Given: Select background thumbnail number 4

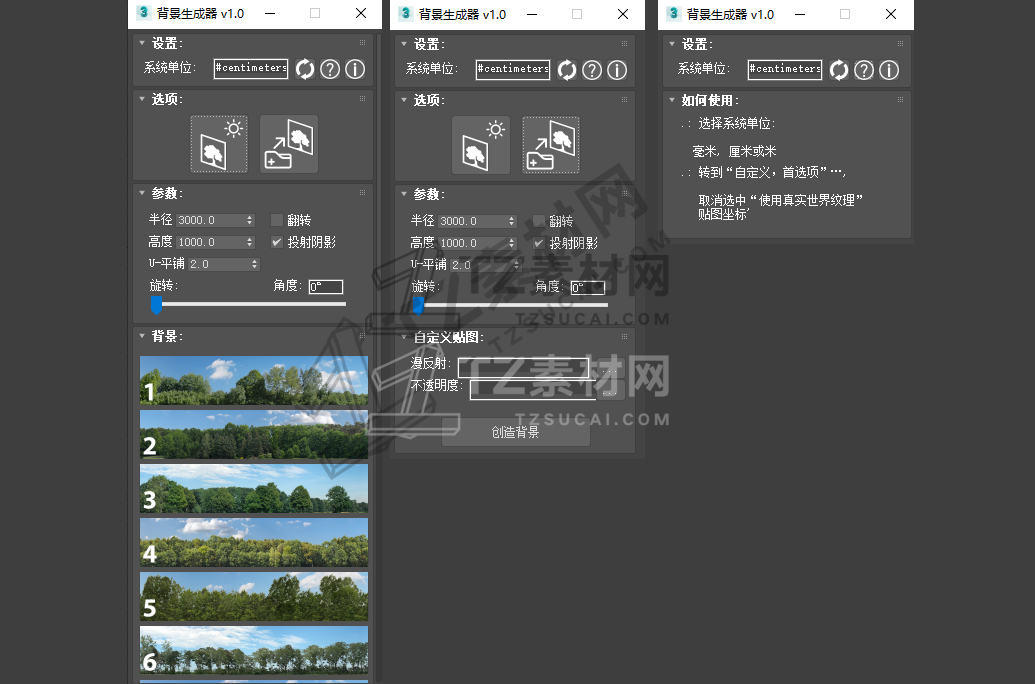Looking at the screenshot, I should point(254,543).
